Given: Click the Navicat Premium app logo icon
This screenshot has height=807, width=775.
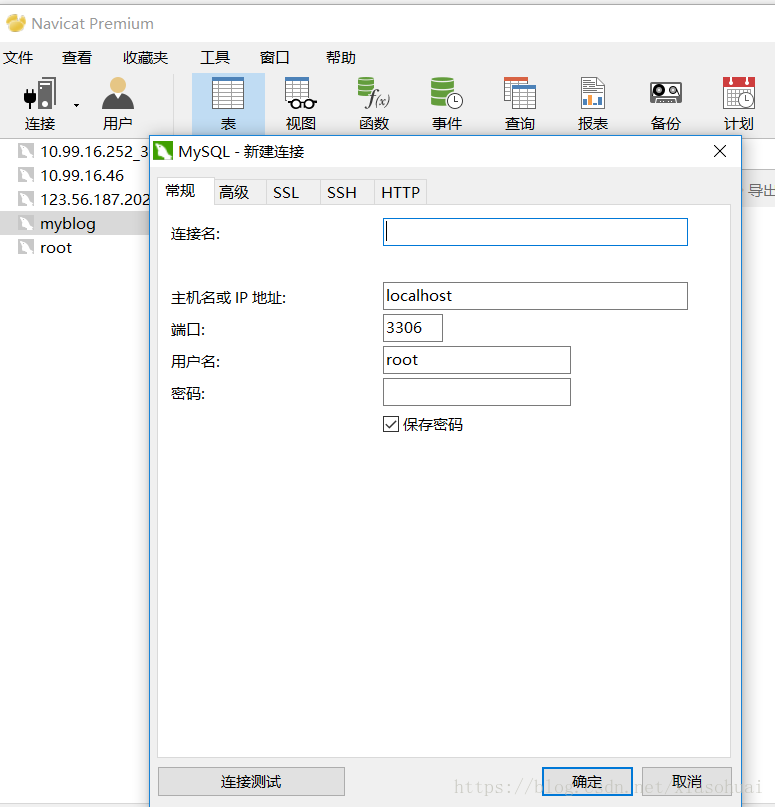Looking at the screenshot, I should [16, 23].
